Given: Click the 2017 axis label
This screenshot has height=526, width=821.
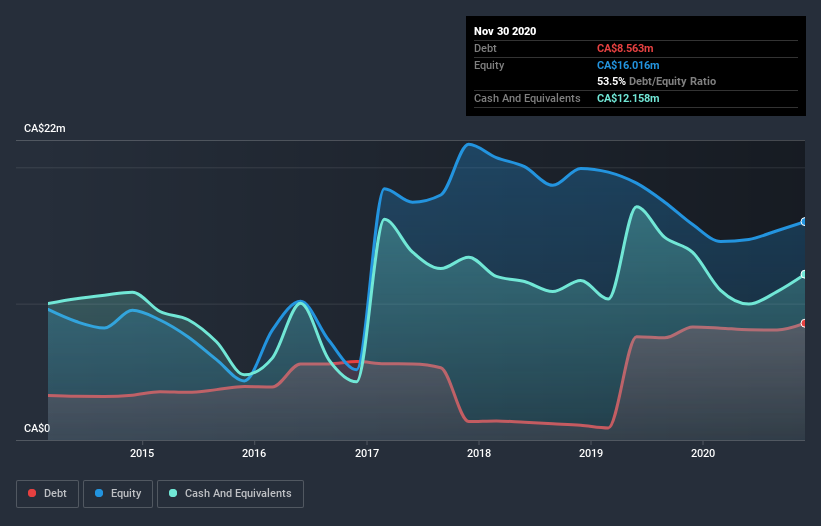Looking at the screenshot, I should pyautogui.click(x=367, y=453).
